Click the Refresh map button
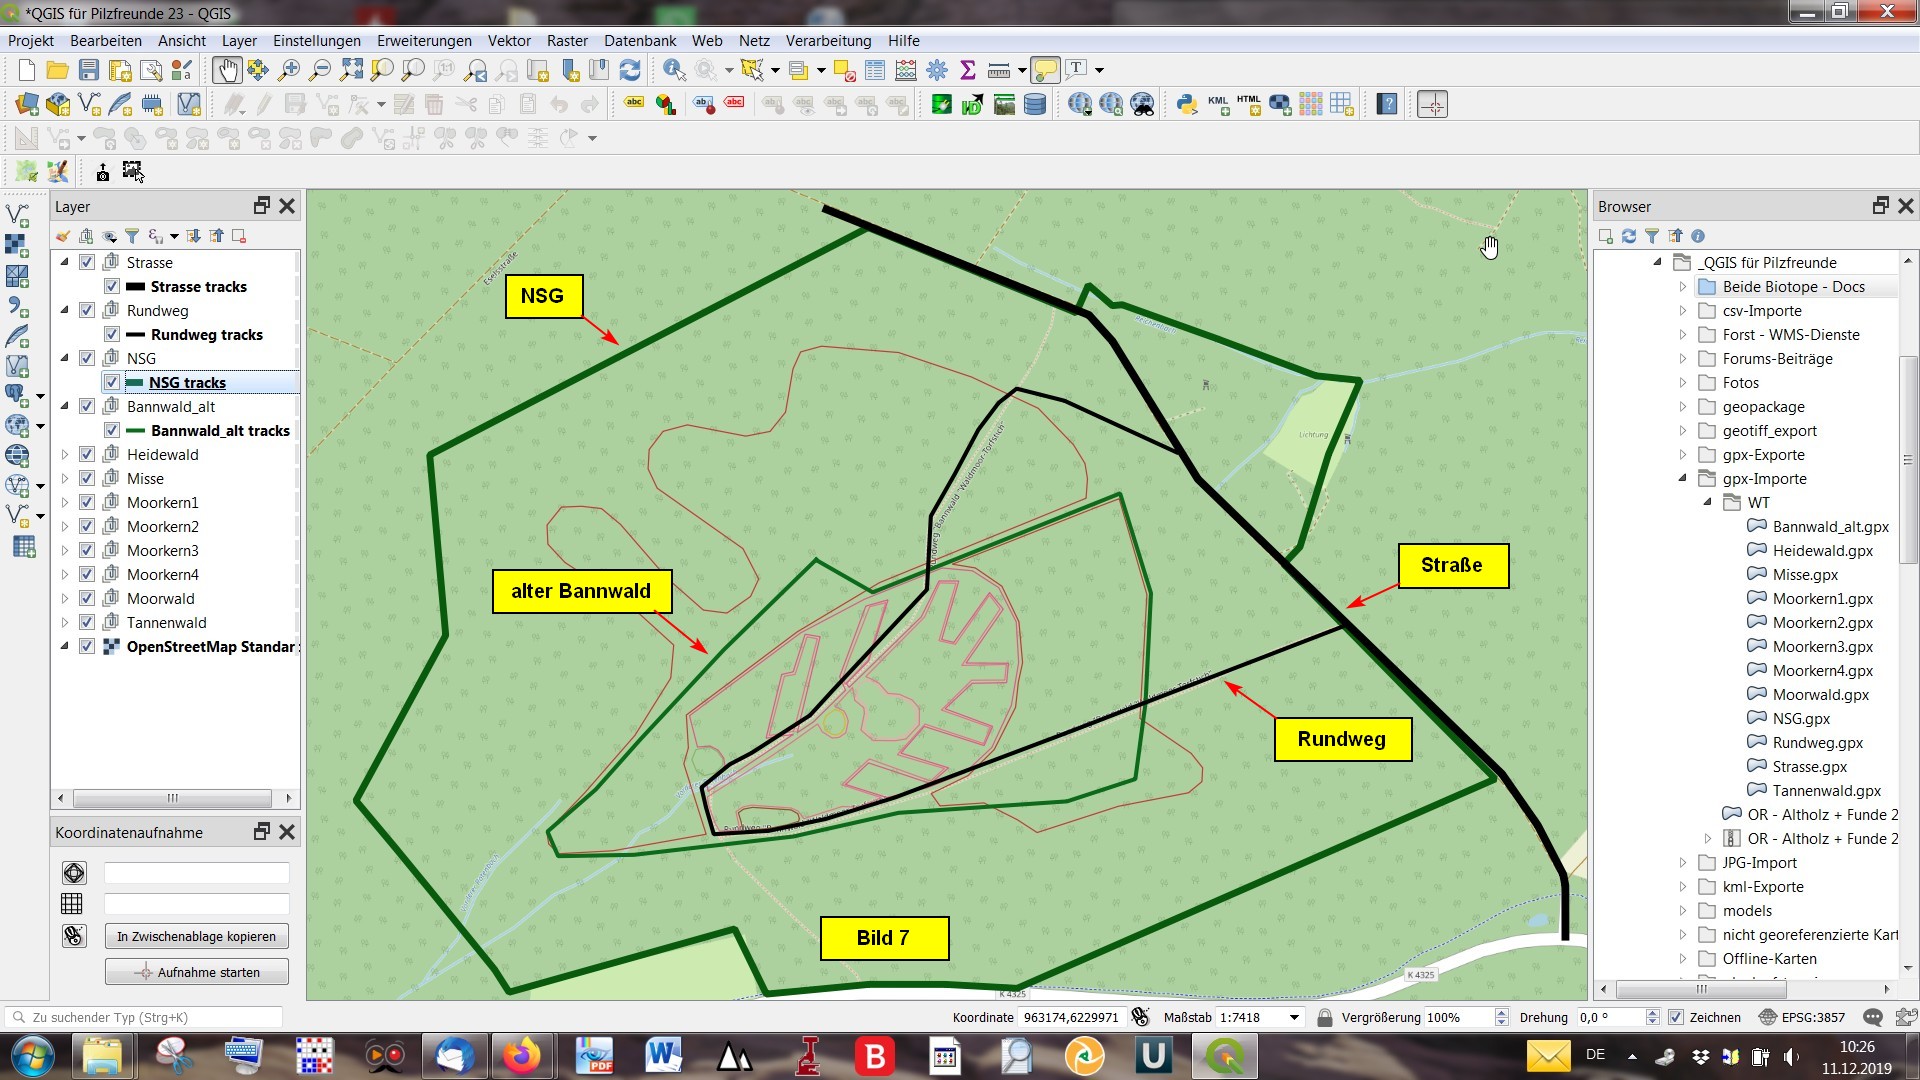Image resolution: width=1920 pixels, height=1080 pixels. click(630, 70)
